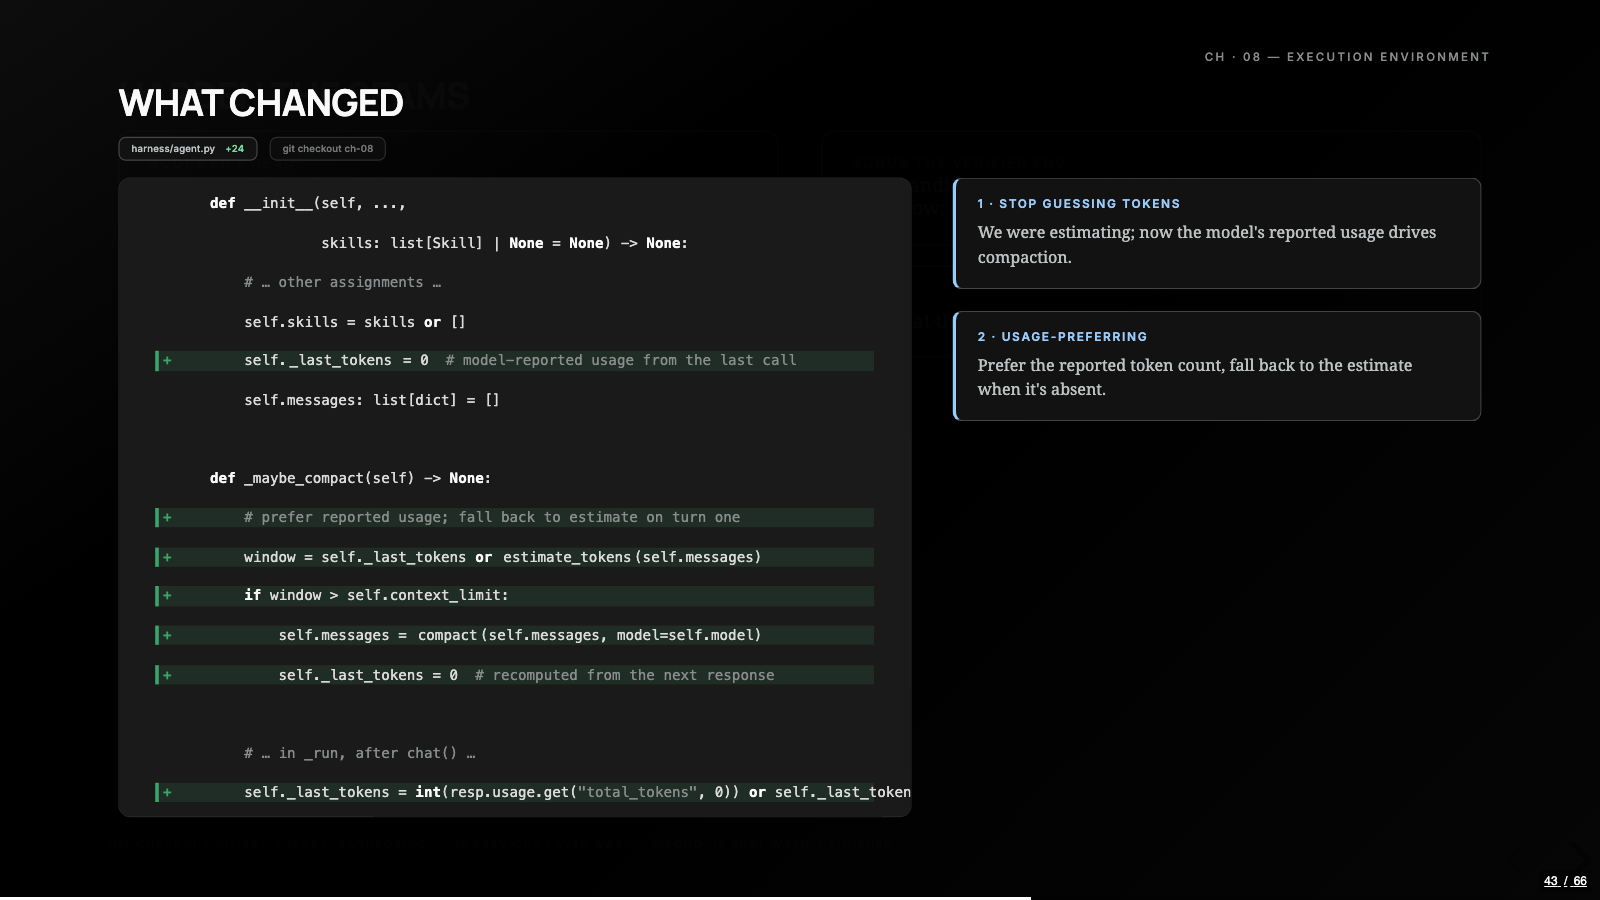The height and width of the screenshot is (900, 1600).
Task: Click the harness/agent.py file chip
Action: [x=188, y=149]
